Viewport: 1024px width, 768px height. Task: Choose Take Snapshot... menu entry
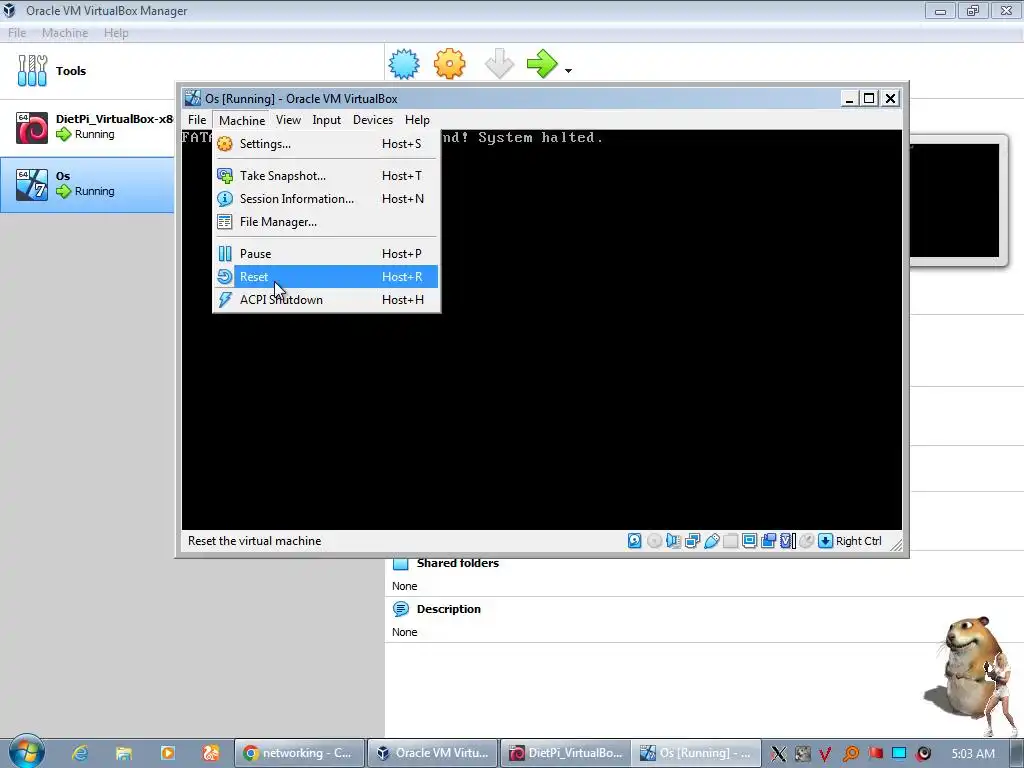(327, 176)
